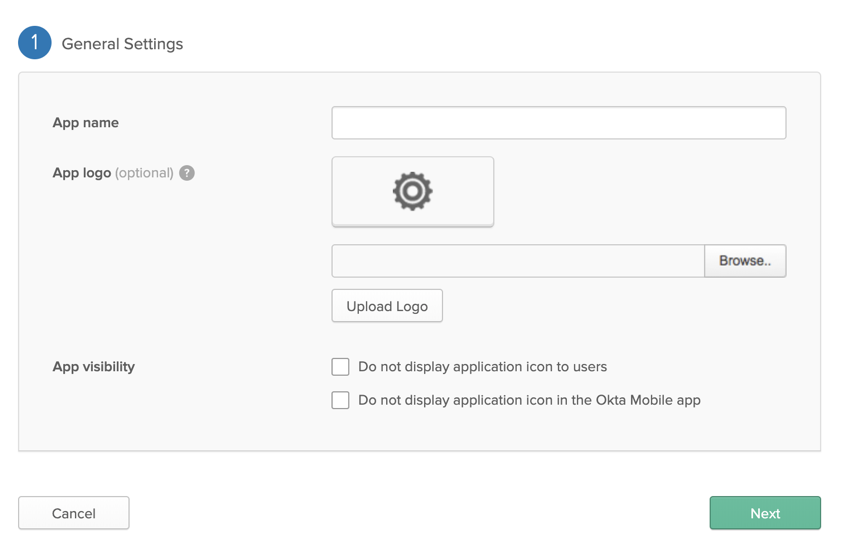Image resolution: width=864 pixels, height=560 pixels.
Task: Click the General Settings heading
Action: point(122,44)
